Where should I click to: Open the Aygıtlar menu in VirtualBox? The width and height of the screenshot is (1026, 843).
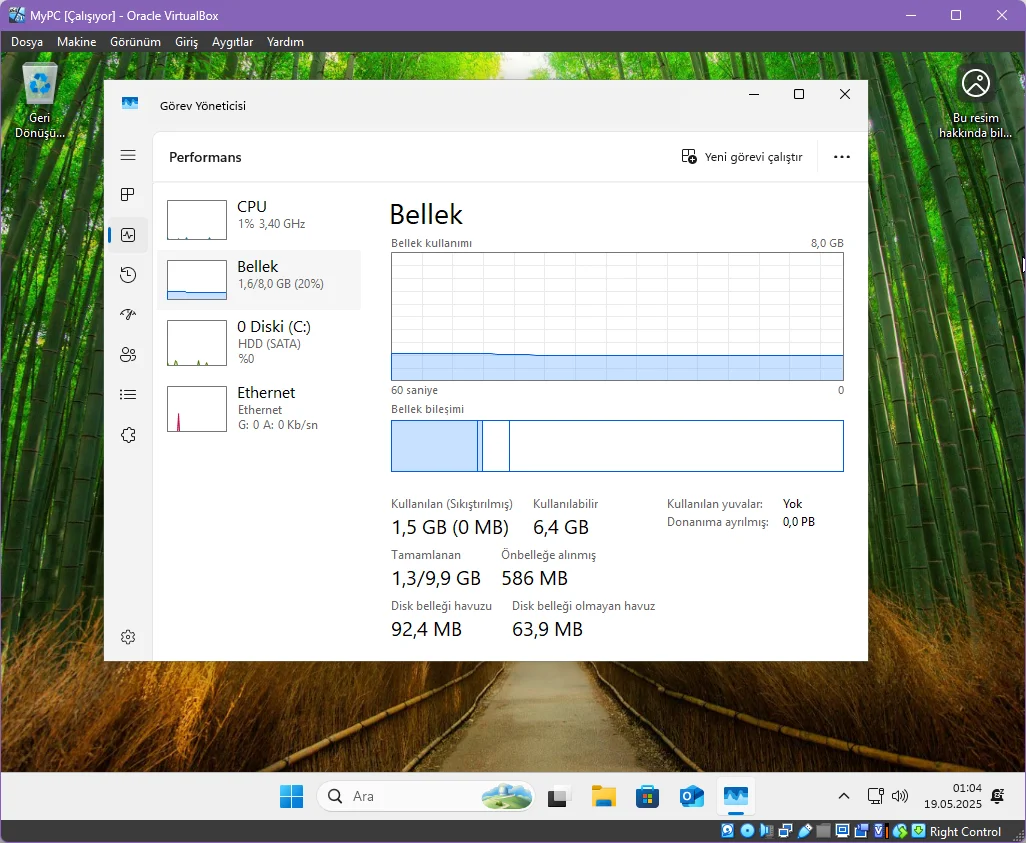232,42
